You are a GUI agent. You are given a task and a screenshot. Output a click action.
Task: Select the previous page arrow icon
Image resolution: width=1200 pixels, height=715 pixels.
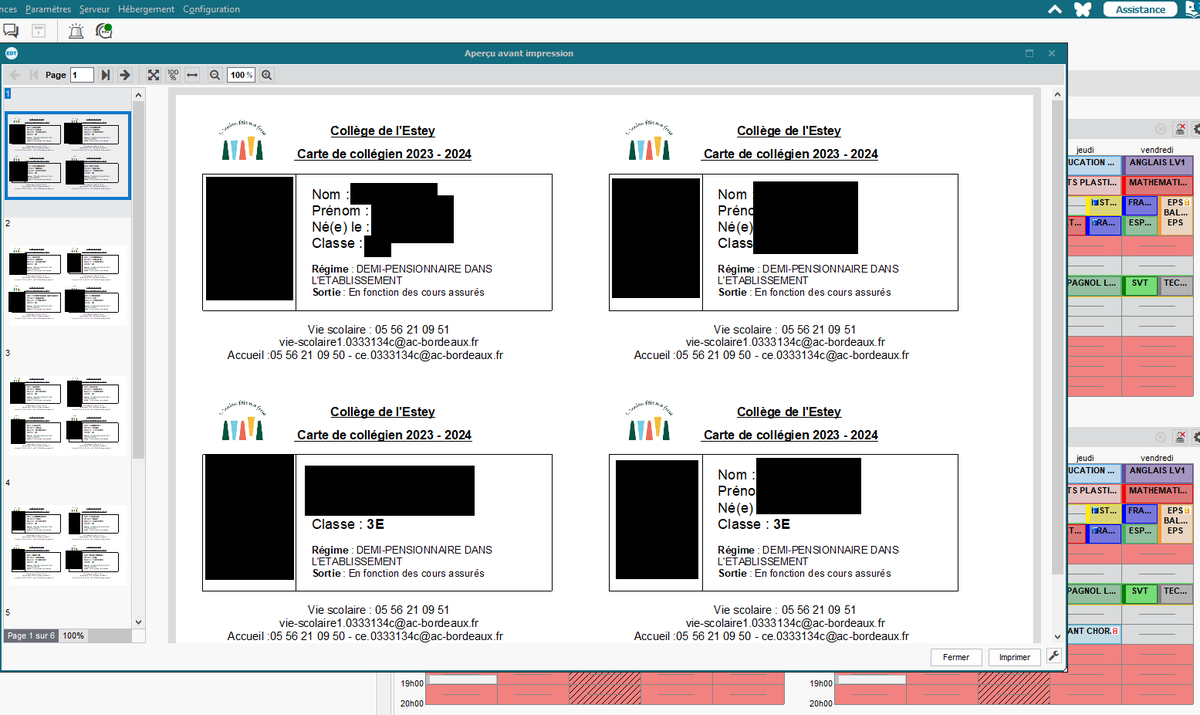[13, 74]
